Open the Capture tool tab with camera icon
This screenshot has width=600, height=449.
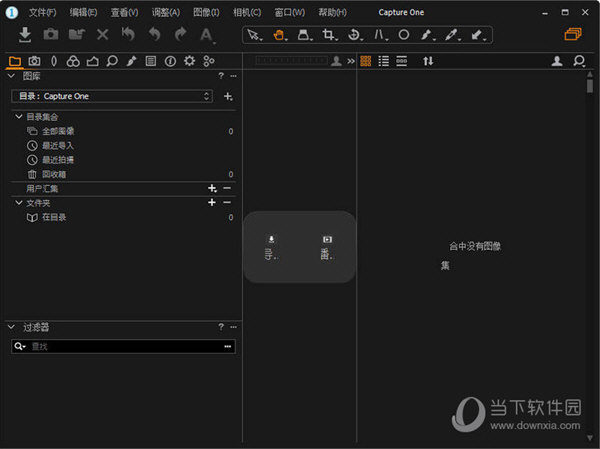point(34,61)
